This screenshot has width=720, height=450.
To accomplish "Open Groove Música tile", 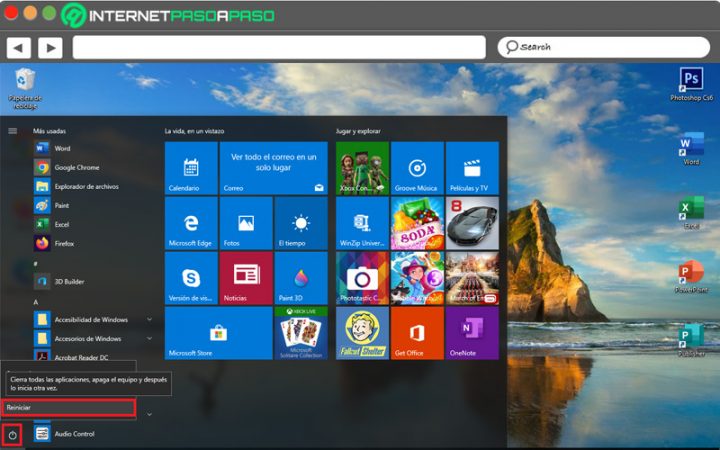I will [417, 167].
